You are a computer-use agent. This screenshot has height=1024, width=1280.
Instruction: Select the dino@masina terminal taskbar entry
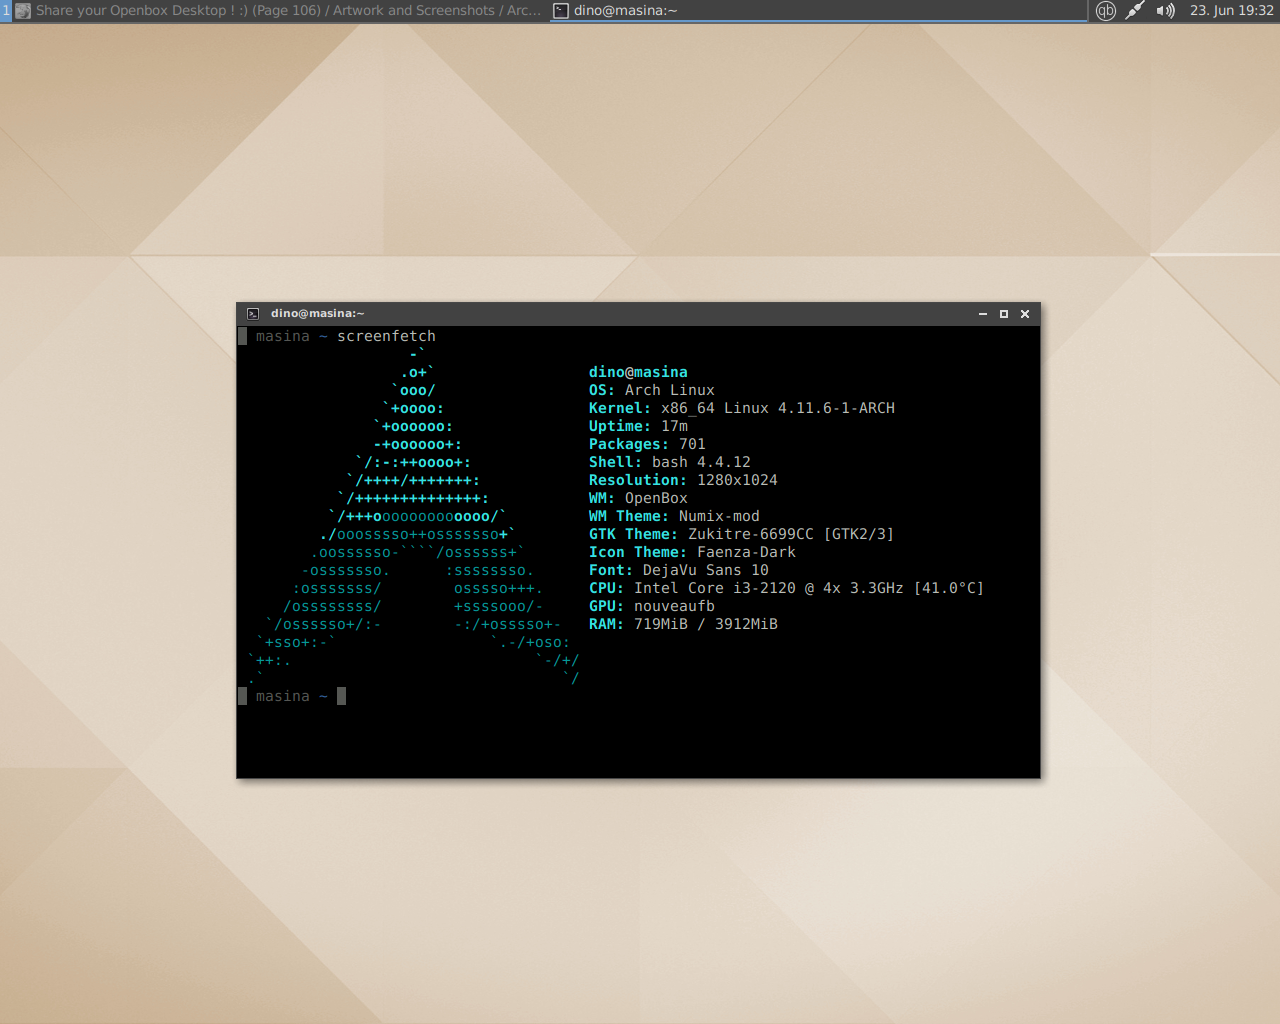pos(818,11)
